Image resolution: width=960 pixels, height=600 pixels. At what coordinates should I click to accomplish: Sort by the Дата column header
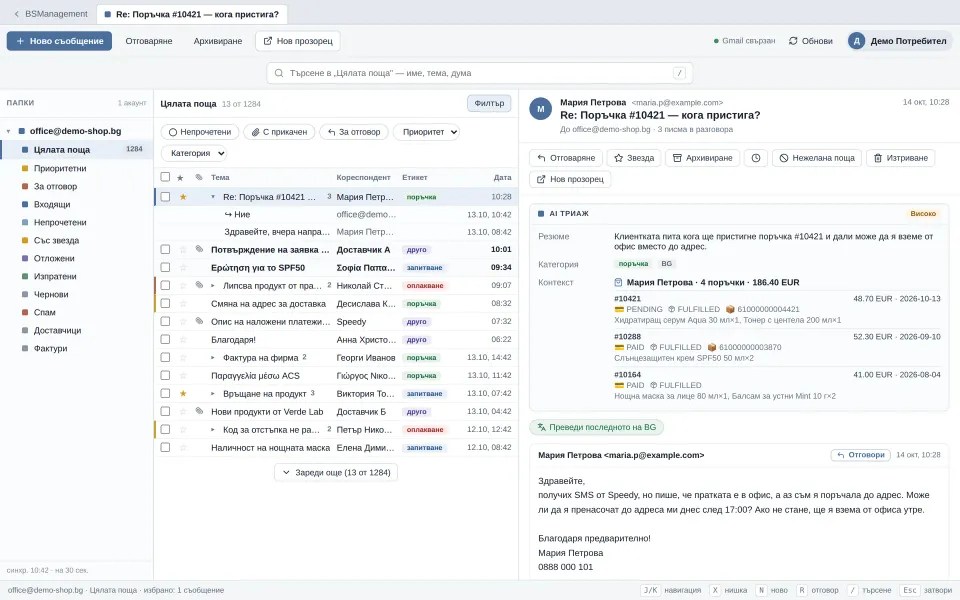click(x=502, y=178)
